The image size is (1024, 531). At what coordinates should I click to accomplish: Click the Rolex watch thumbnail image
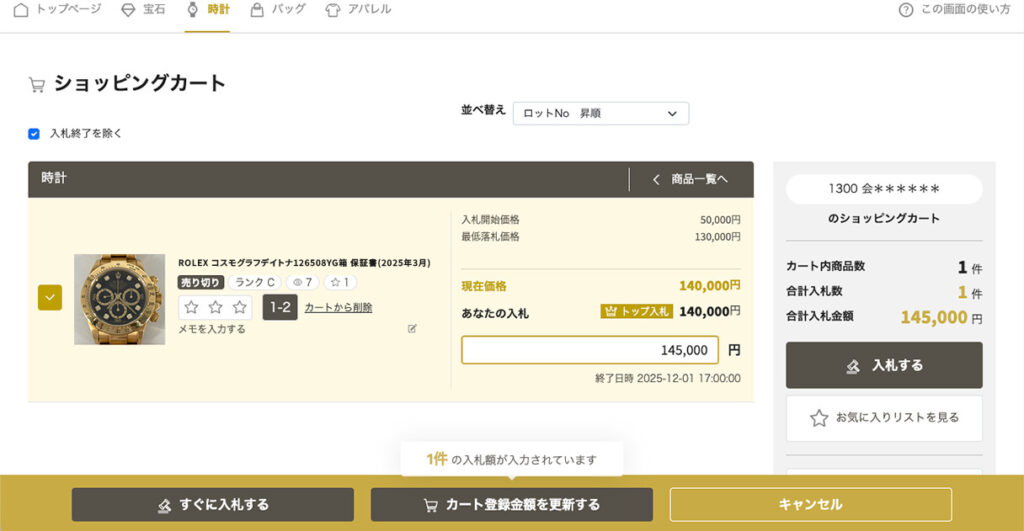pos(119,299)
